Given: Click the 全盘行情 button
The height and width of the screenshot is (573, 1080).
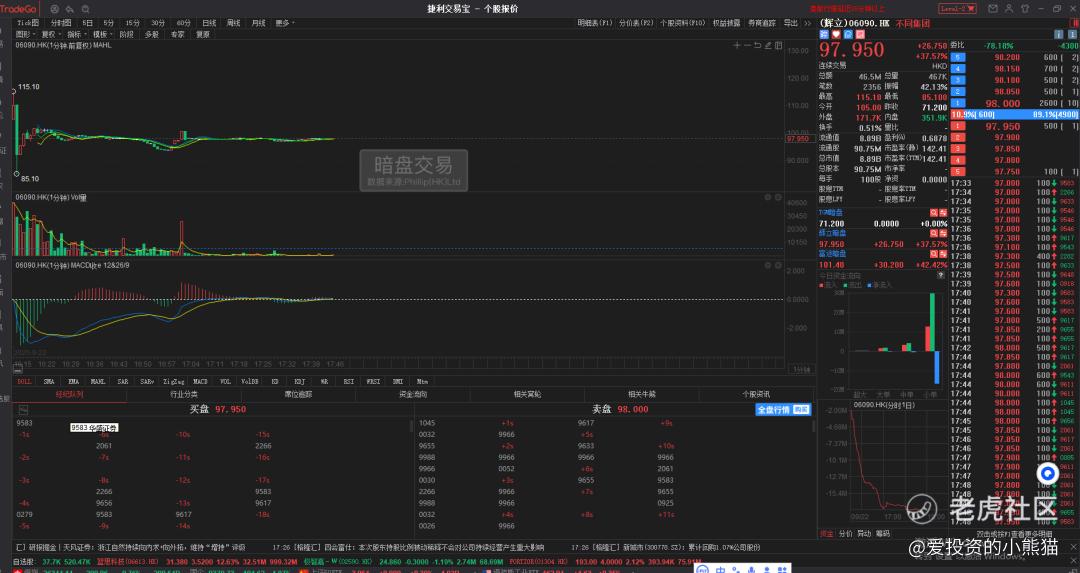Looking at the screenshot, I should click(783, 409).
